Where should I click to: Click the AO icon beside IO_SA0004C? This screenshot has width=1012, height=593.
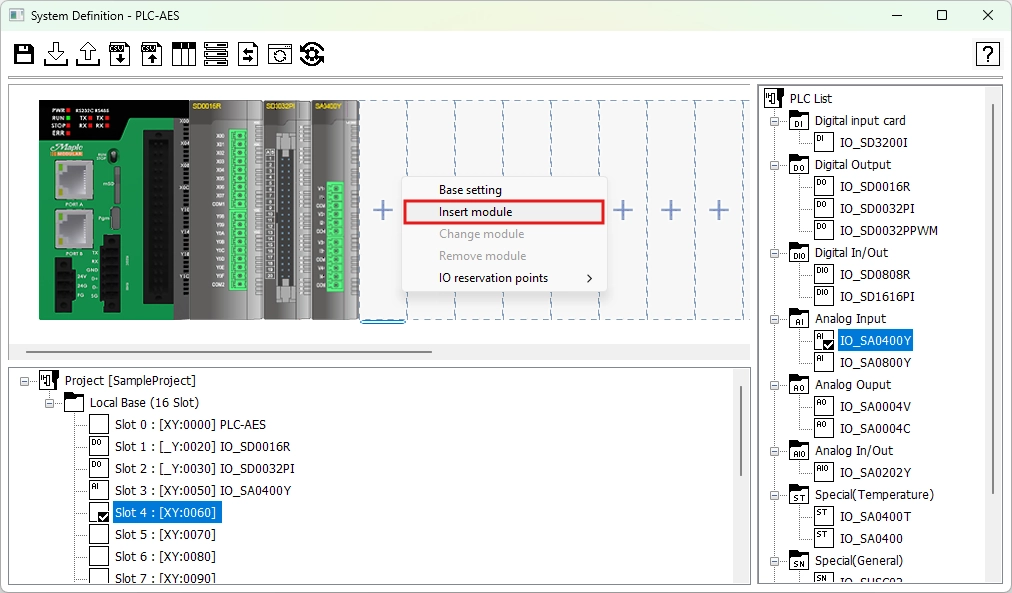[x=824, y=428]
